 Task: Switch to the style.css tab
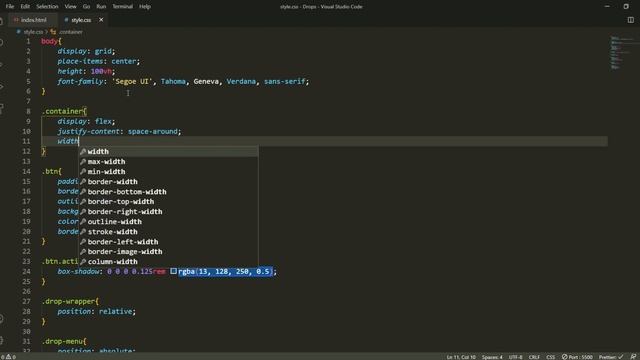pos(81,20)
